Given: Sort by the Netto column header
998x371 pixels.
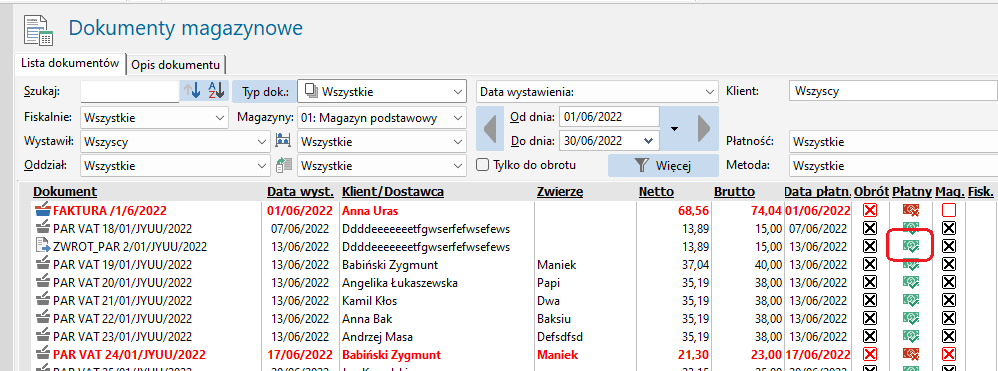Looking at the screenshot, I should [x=656, y=191].
